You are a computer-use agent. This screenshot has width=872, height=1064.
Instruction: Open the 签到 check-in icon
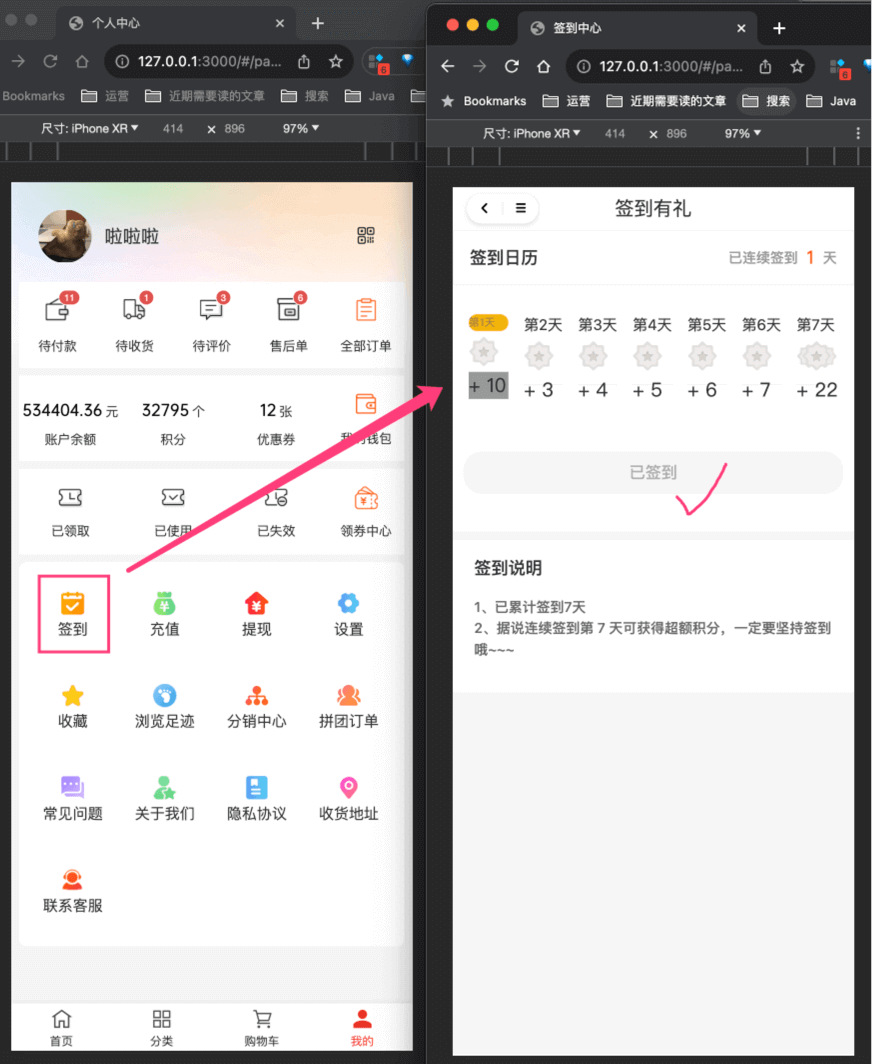(73, 604)
